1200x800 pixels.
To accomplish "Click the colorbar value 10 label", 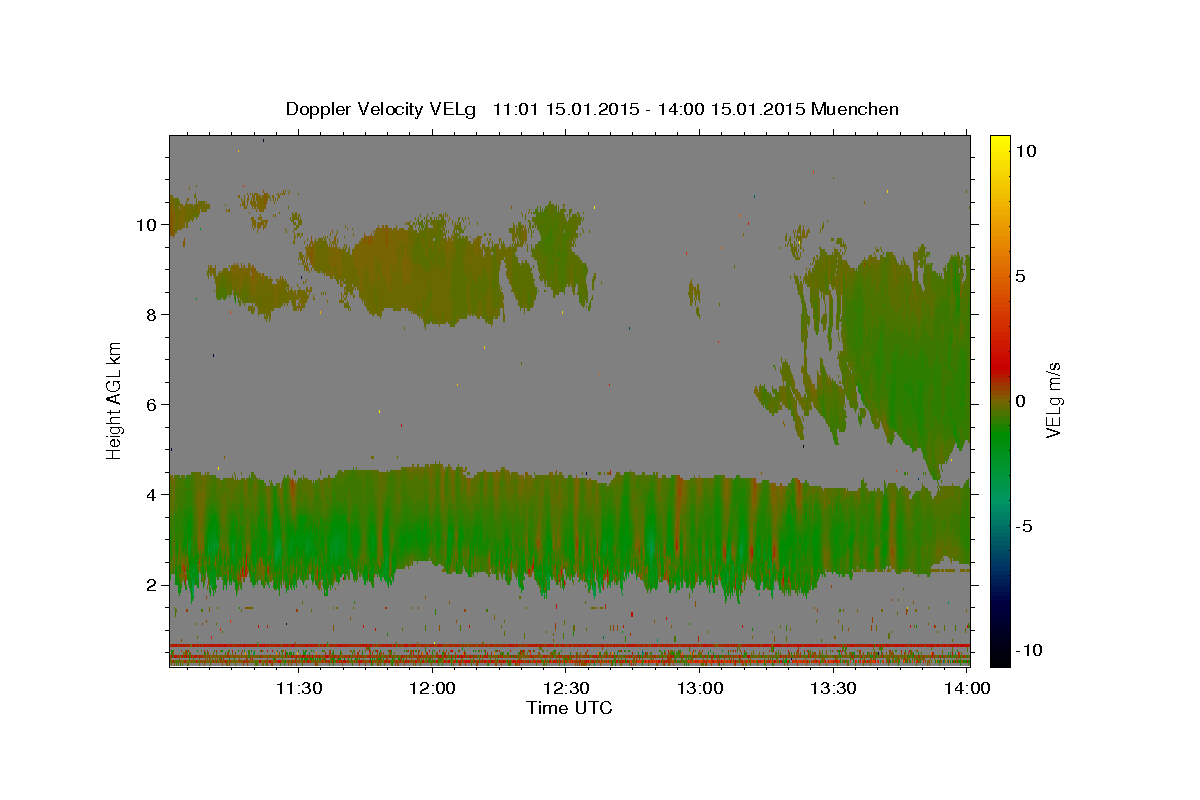I will [x=1026, y=151].
